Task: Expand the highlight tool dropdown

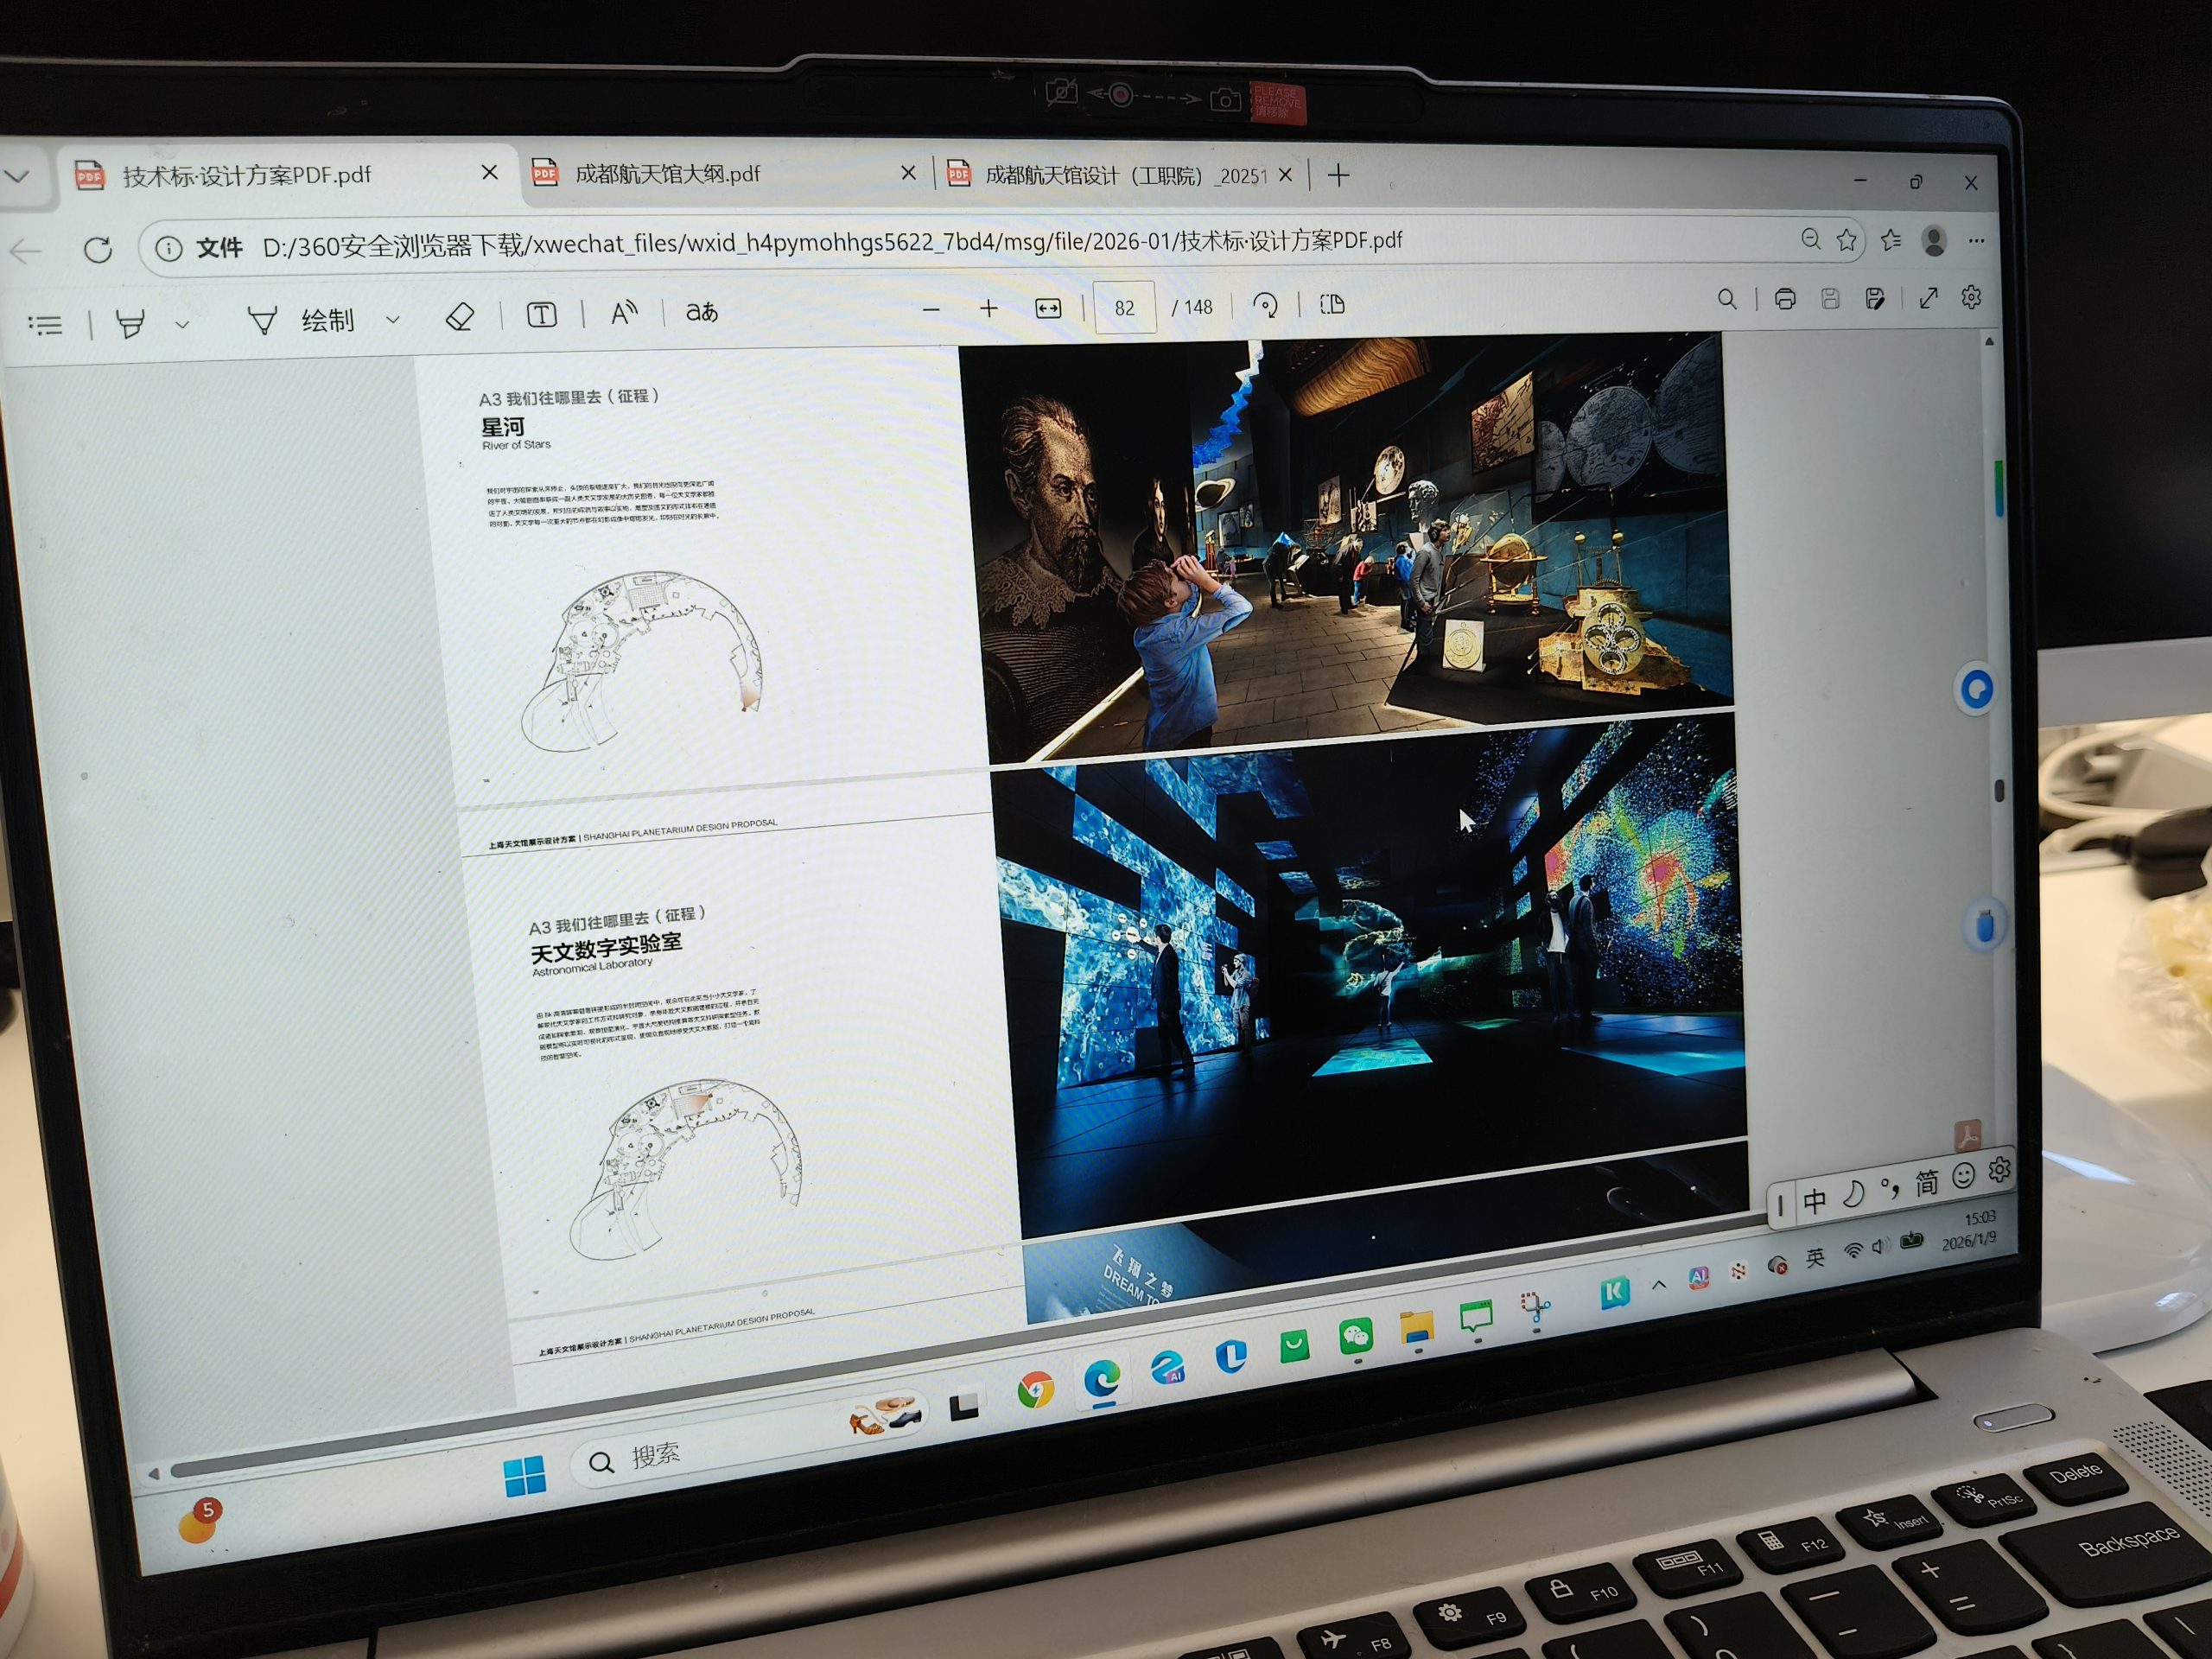Action: [x=182, y=324]
